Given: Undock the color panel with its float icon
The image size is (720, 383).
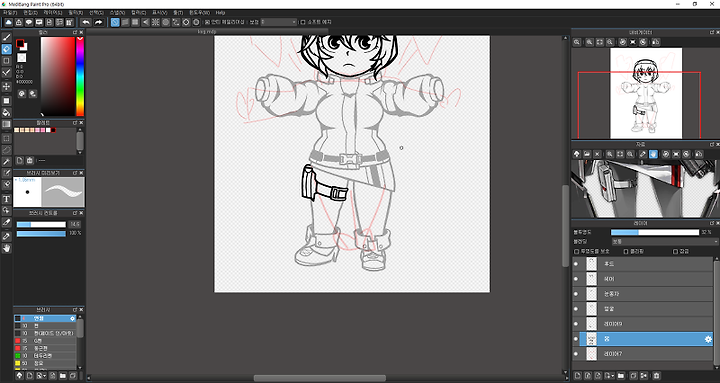Looking at the screenshot, I should pos(75,32).
